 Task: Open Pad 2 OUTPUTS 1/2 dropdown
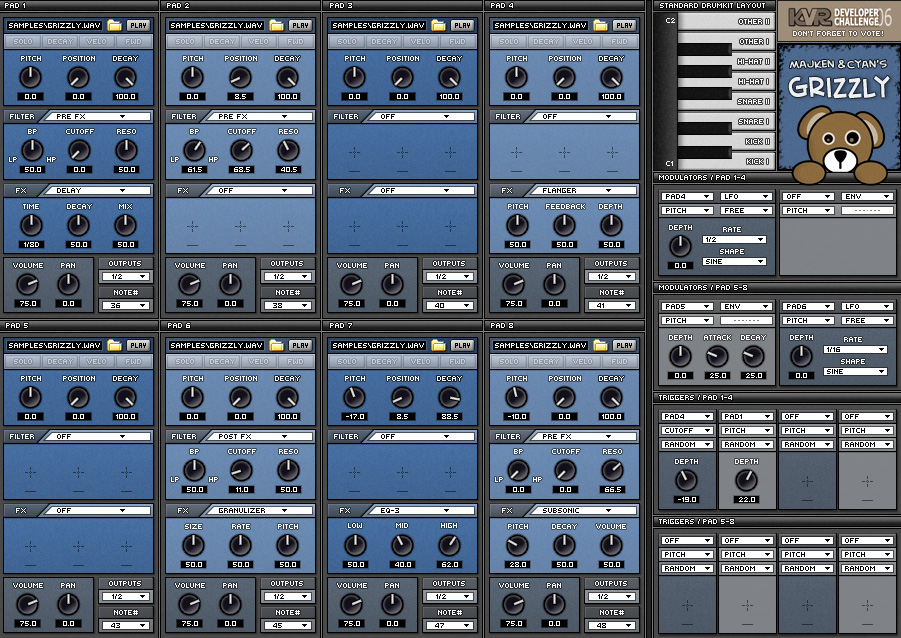click(x=288, y=276)
